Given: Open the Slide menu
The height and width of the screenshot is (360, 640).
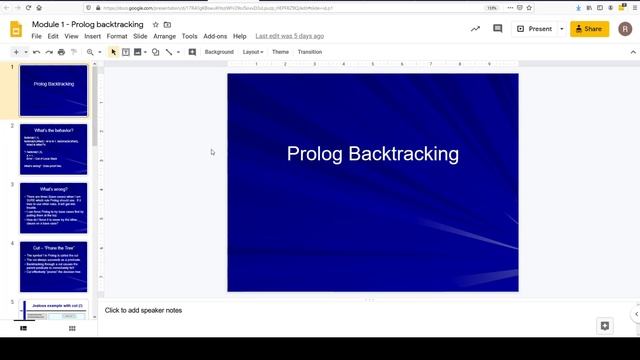Looking at the screenshot, I should coord(140,36).
